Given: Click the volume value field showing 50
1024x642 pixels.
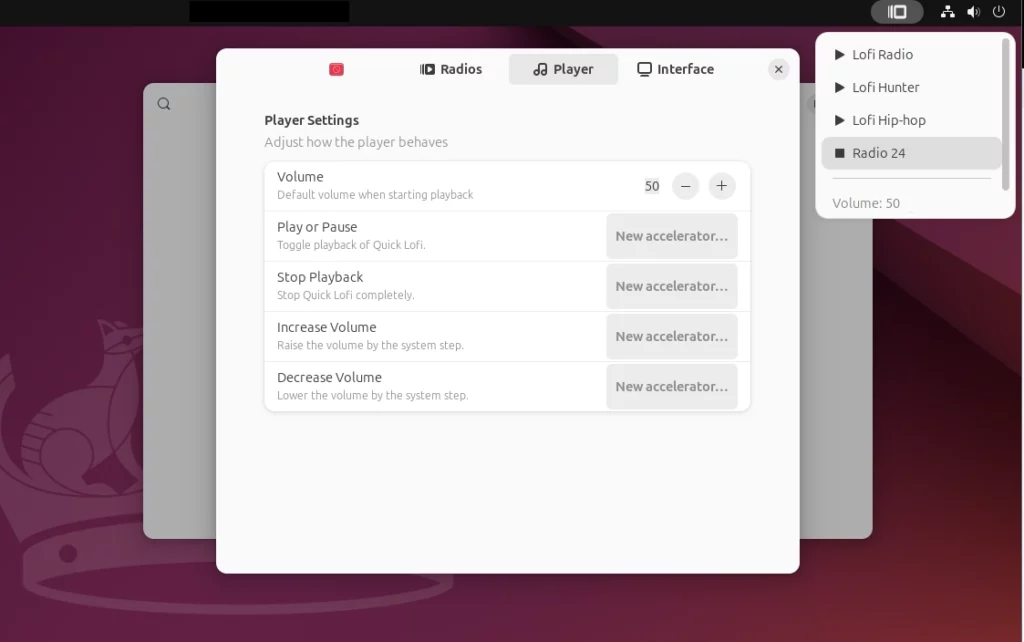Looking at the screenshot, I should click(x=652, y=186).
